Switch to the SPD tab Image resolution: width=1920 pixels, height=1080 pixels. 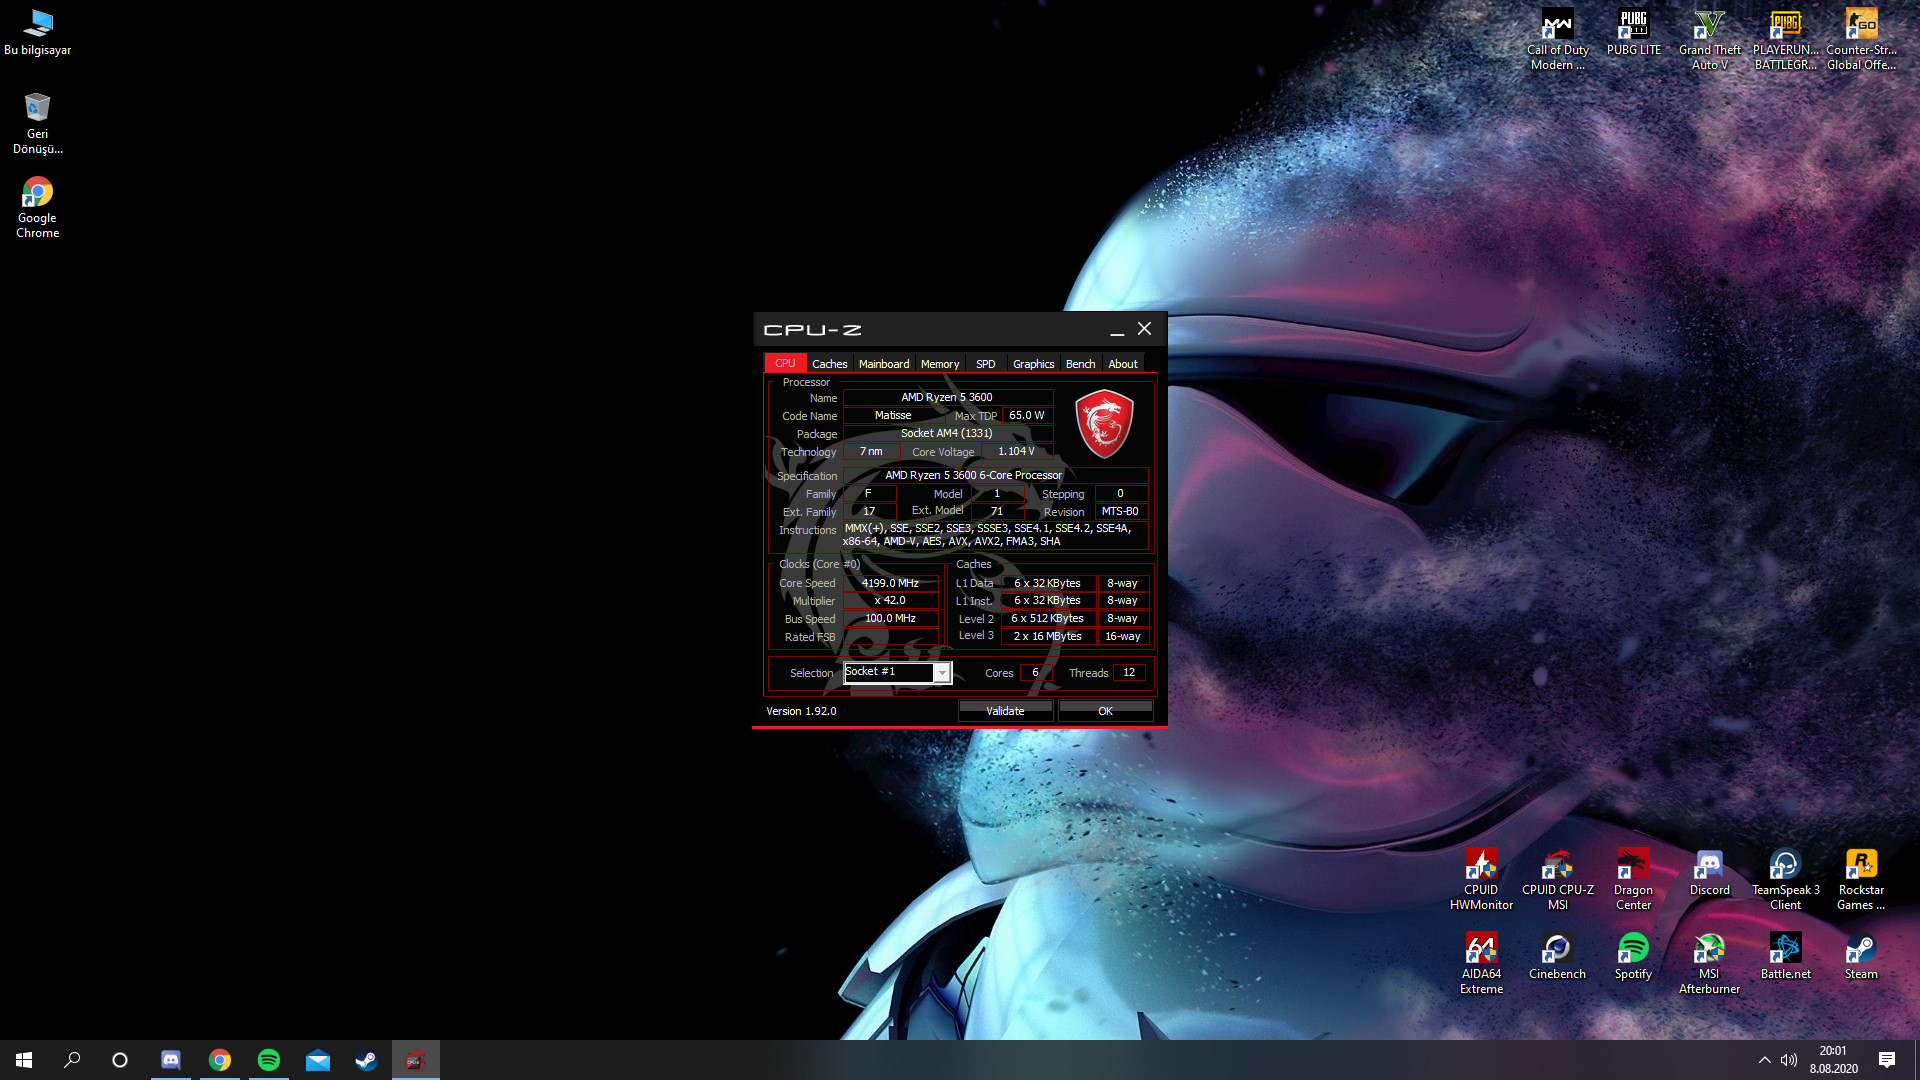point(985,364)
